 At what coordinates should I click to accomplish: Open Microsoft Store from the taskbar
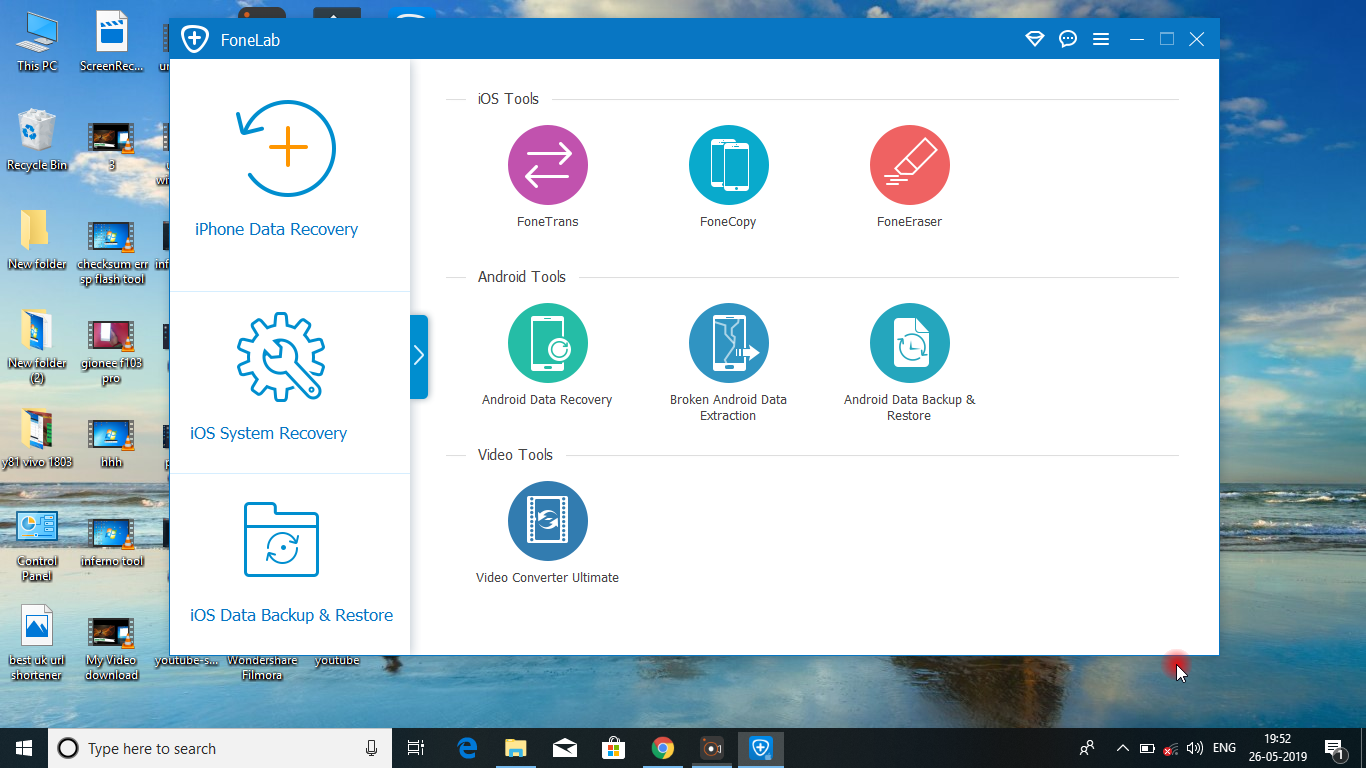point(613,748)
